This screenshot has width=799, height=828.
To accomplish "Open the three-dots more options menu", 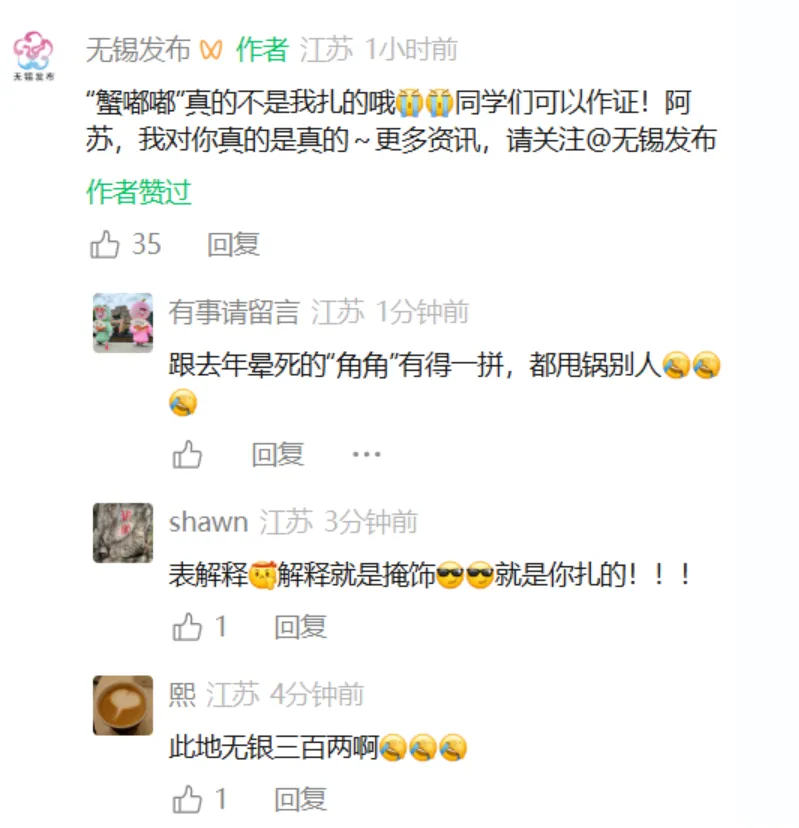I will pyautogui.click(x=366, y=454).
